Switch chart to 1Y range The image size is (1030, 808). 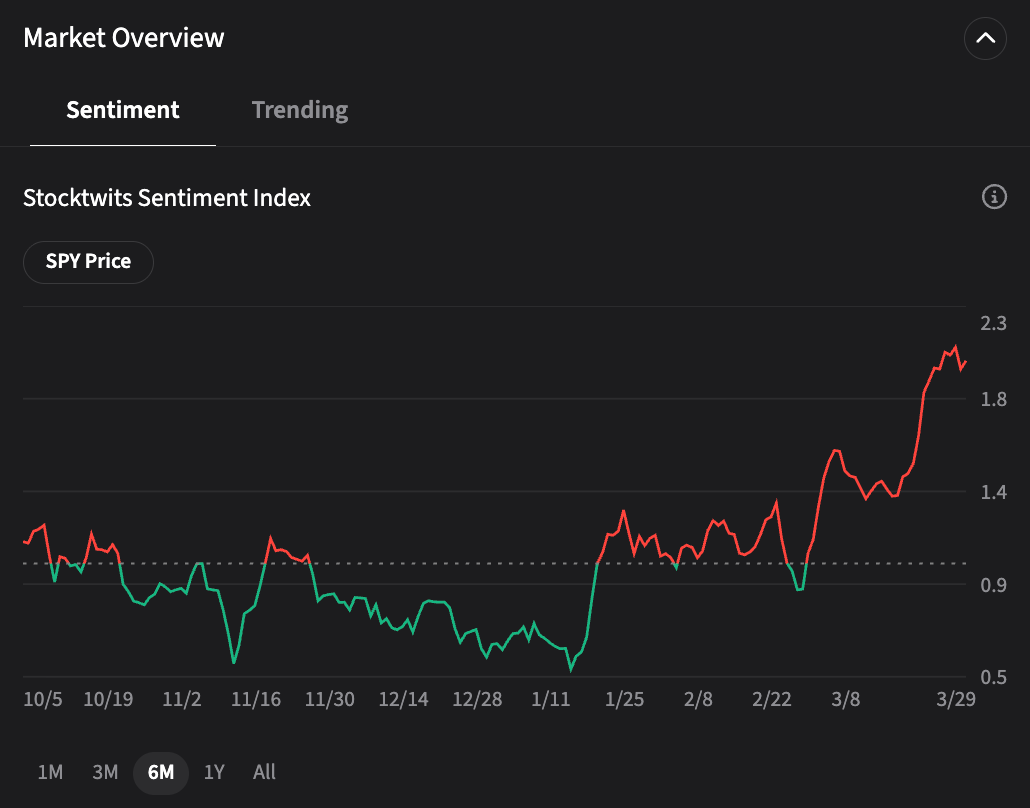tap(214, 772)
